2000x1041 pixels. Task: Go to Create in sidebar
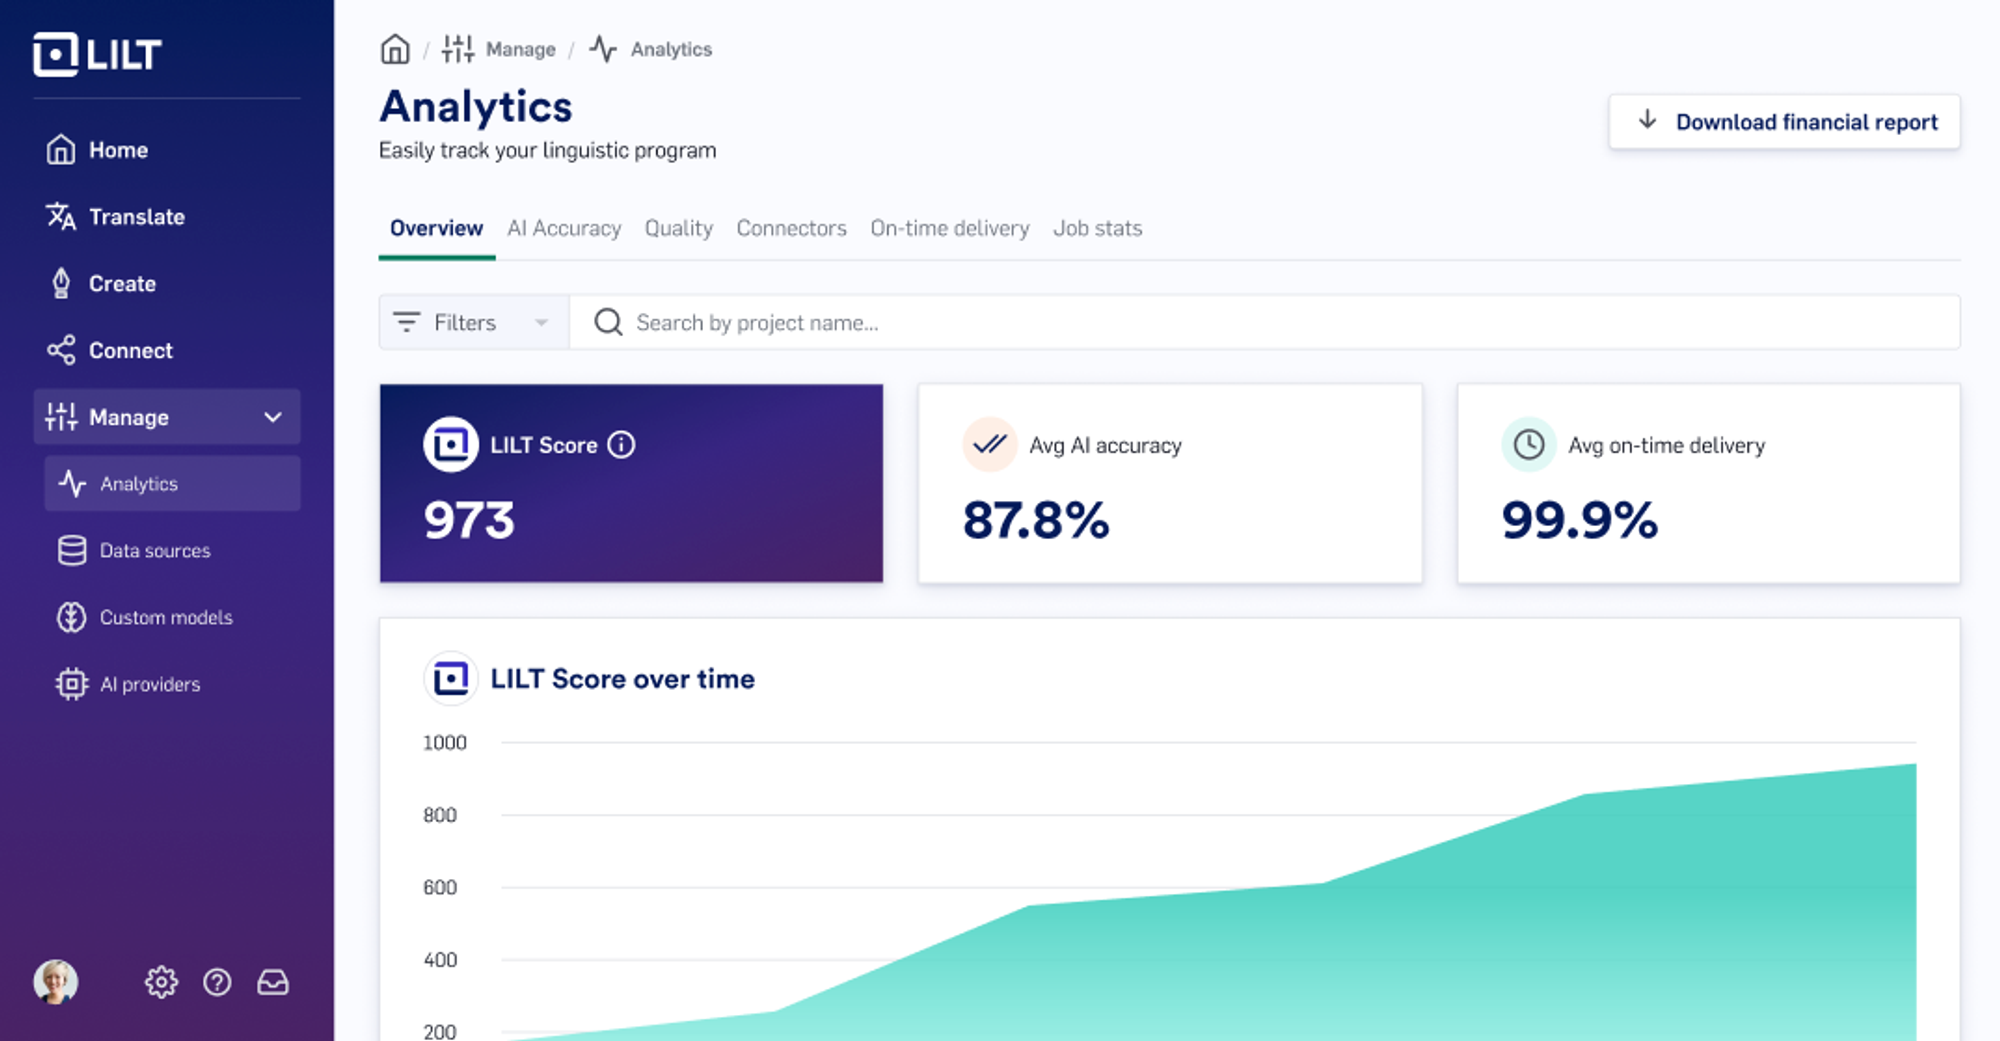coord(167,284)
